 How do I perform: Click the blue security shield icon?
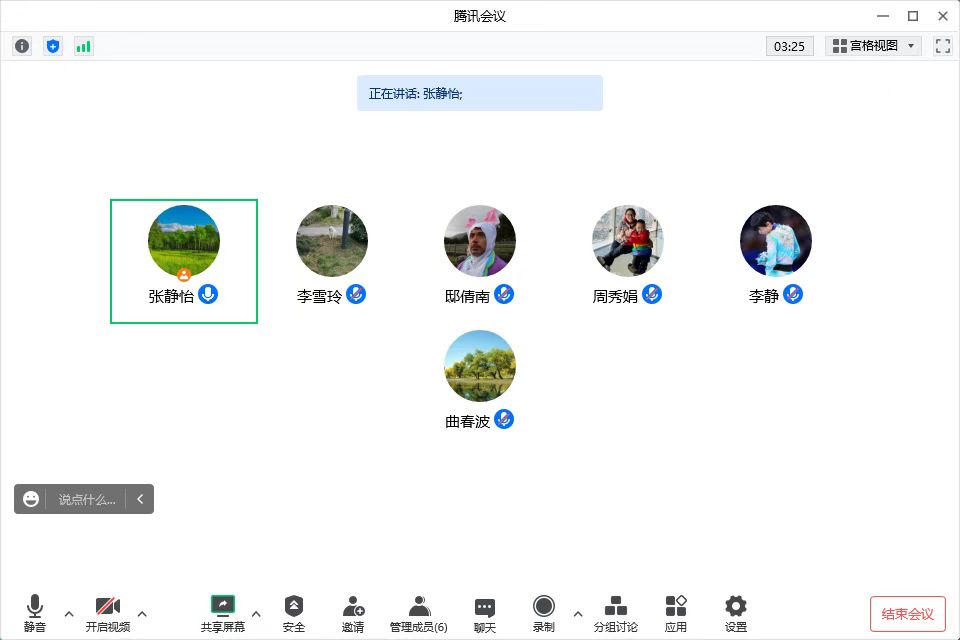click(x=53, y=46)
